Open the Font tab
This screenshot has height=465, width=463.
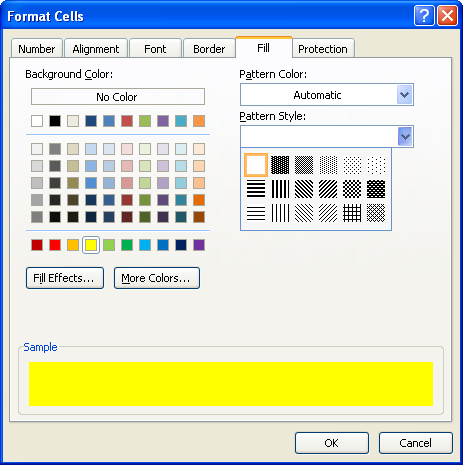pos(155,49)
